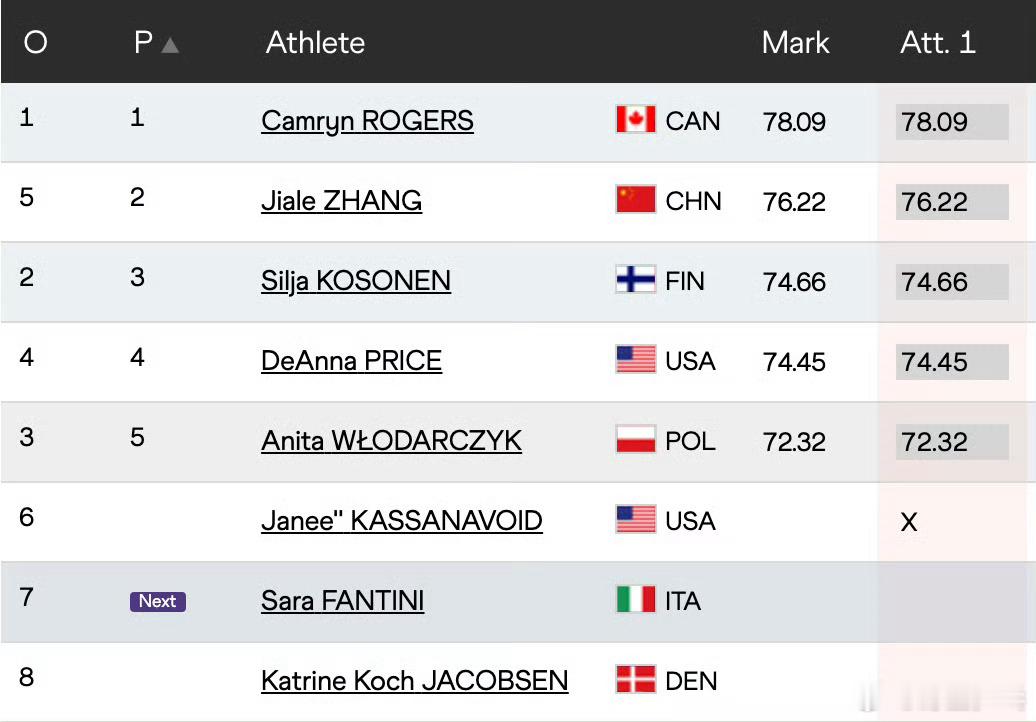Open Katrine Koch JACOBSEN profile link

[414, 680]
